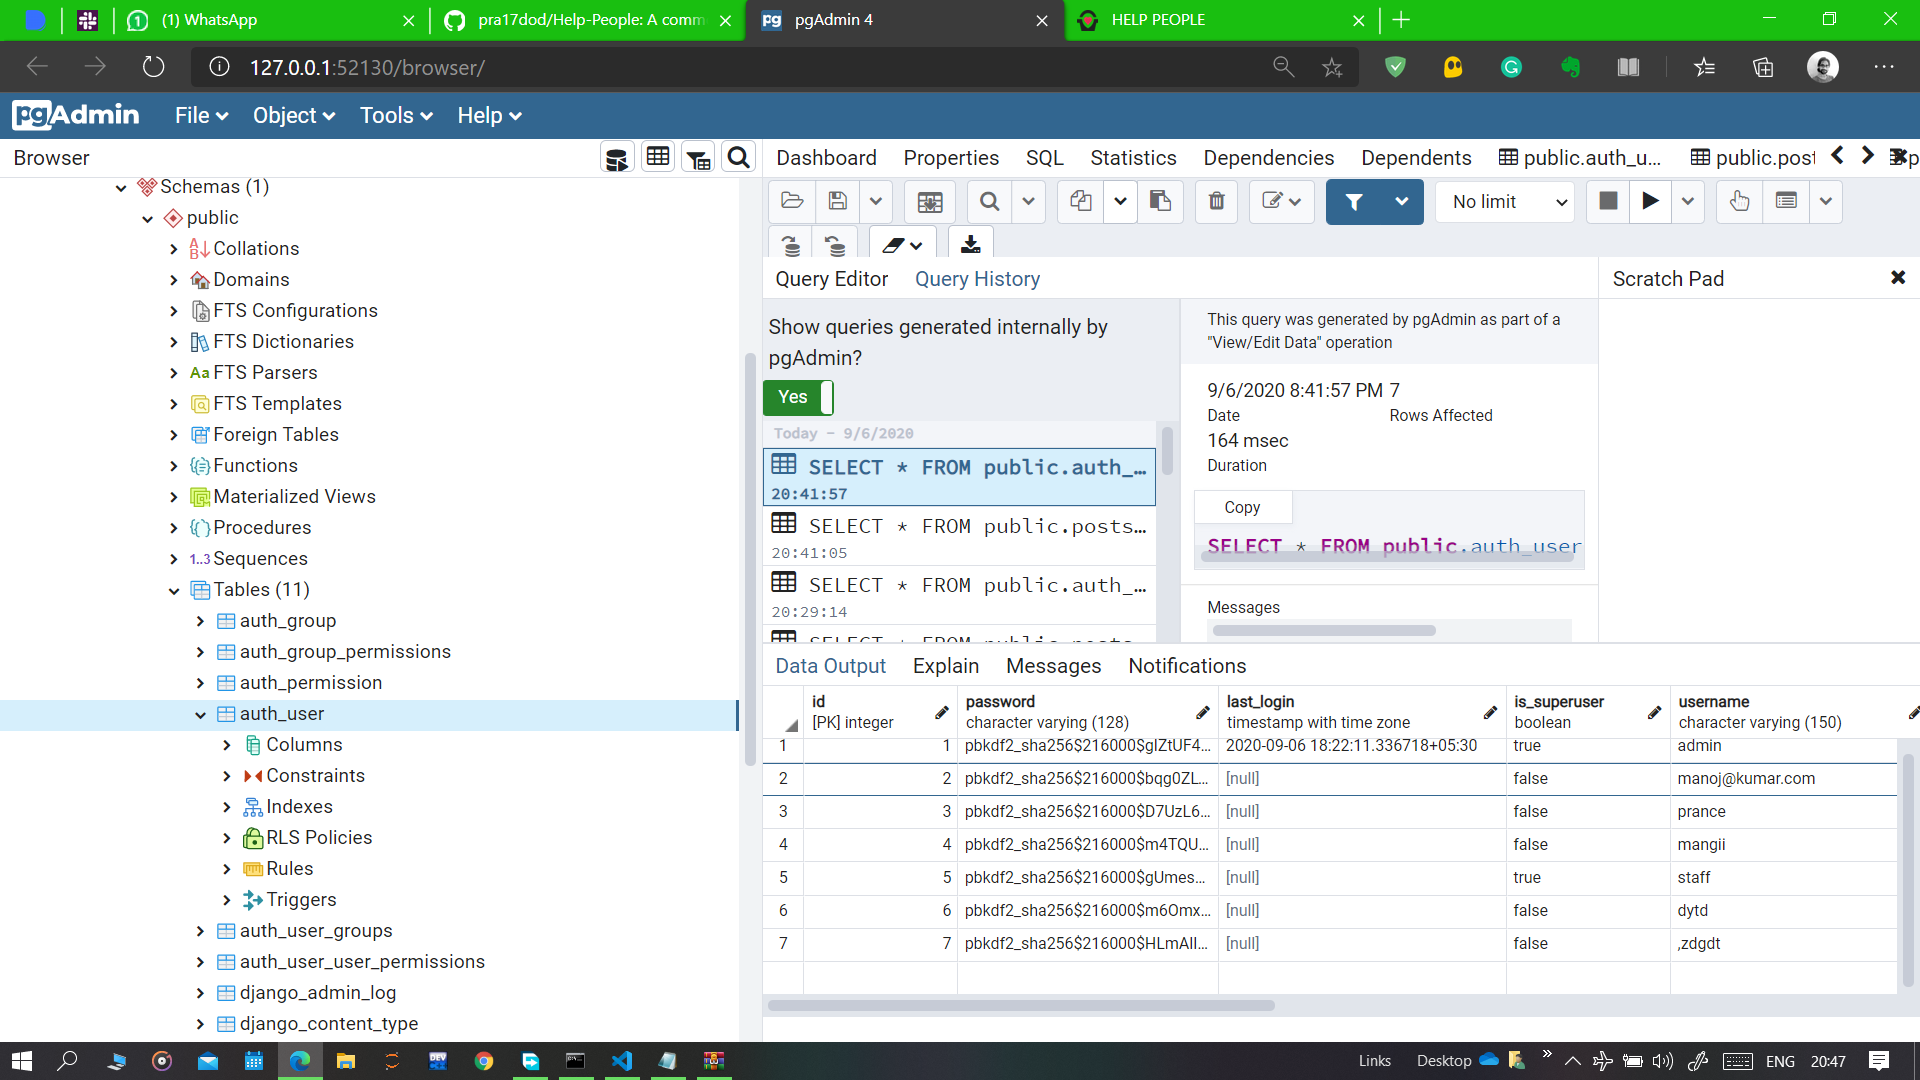Click the Search Objects icon in Browser panel
1920x1080 pixels.
[x=738, y=158]
